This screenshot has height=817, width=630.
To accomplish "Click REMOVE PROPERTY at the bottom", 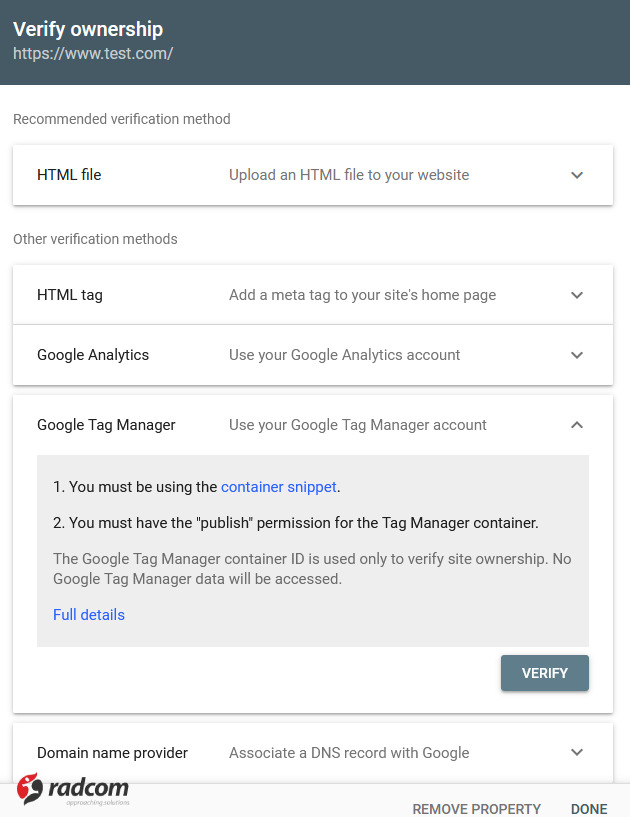I will (x=476, y=809).
